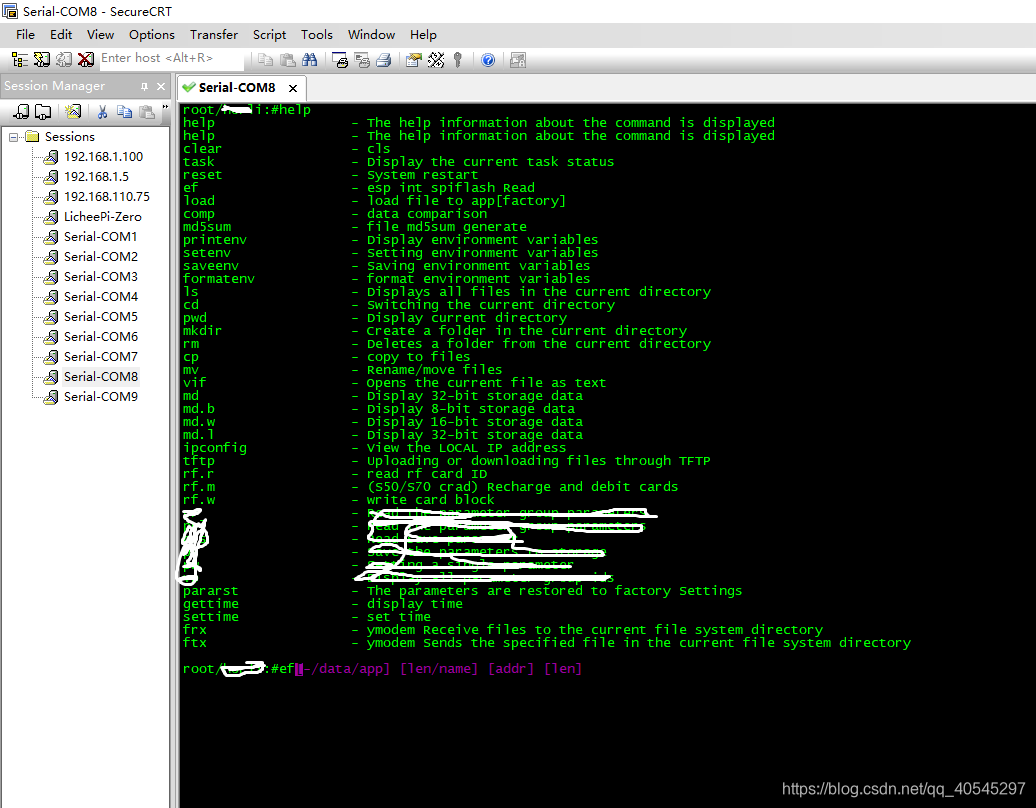Open Find with the binoculars icon
This screenshot has width=1036, height=808.
pos(309,60)
